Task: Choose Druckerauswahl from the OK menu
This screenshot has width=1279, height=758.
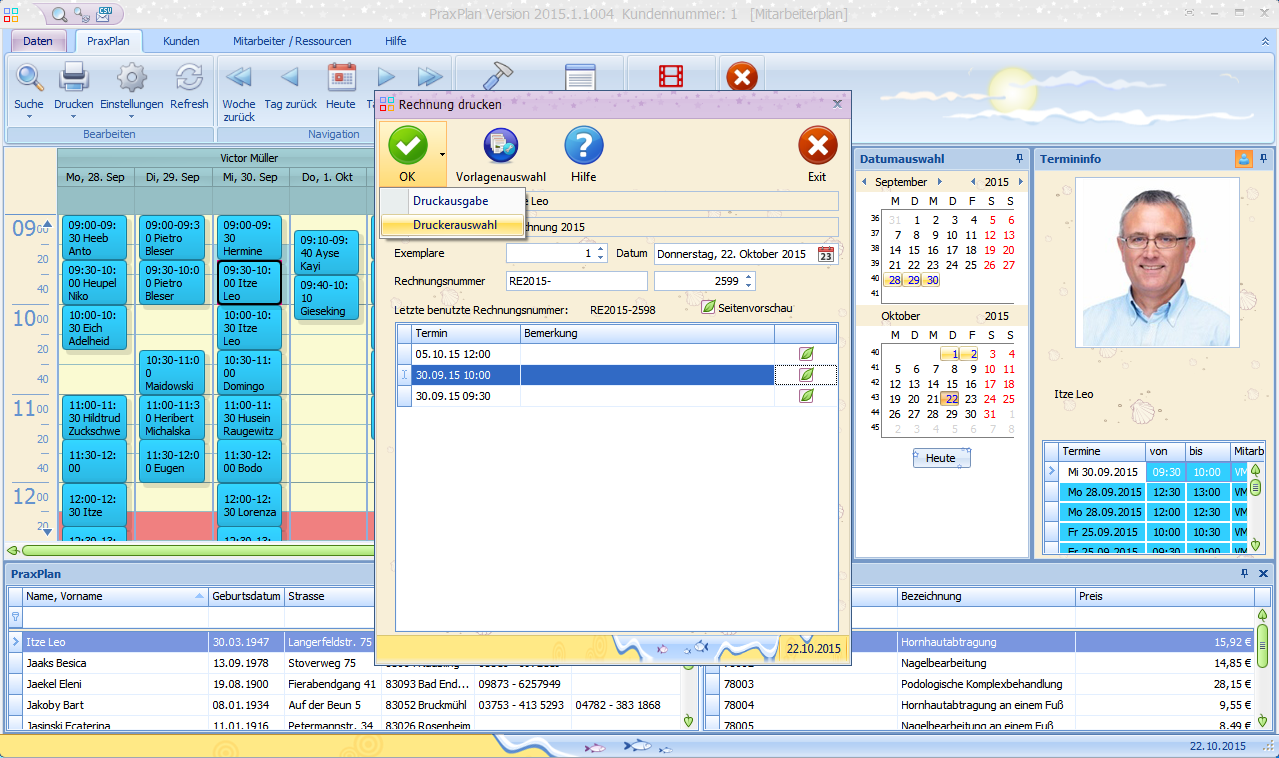Action: click(x=452, y=225)
